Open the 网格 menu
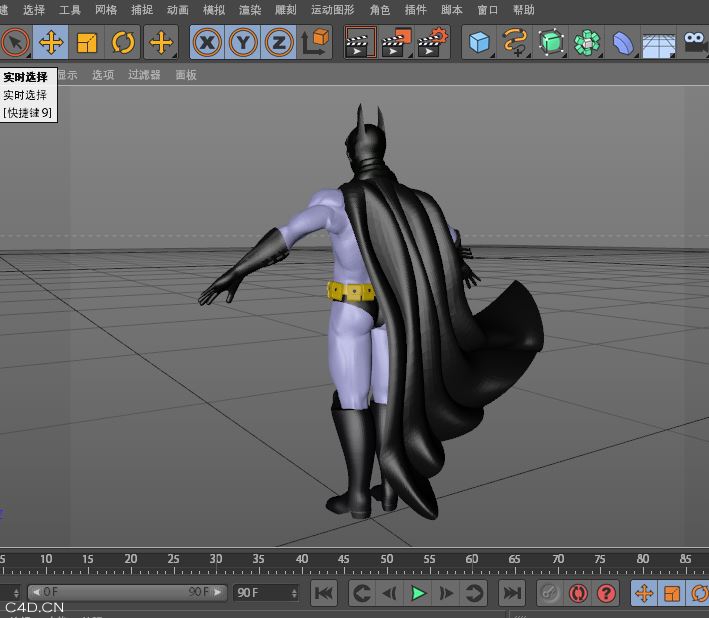 [x=106, y=10]
